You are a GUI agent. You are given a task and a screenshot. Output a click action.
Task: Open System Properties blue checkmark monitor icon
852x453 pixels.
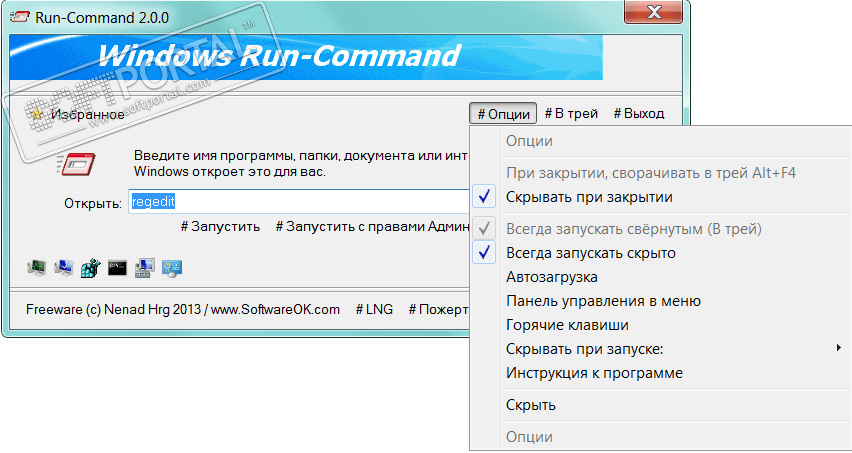pyautogui.click(x=64, y=267)
